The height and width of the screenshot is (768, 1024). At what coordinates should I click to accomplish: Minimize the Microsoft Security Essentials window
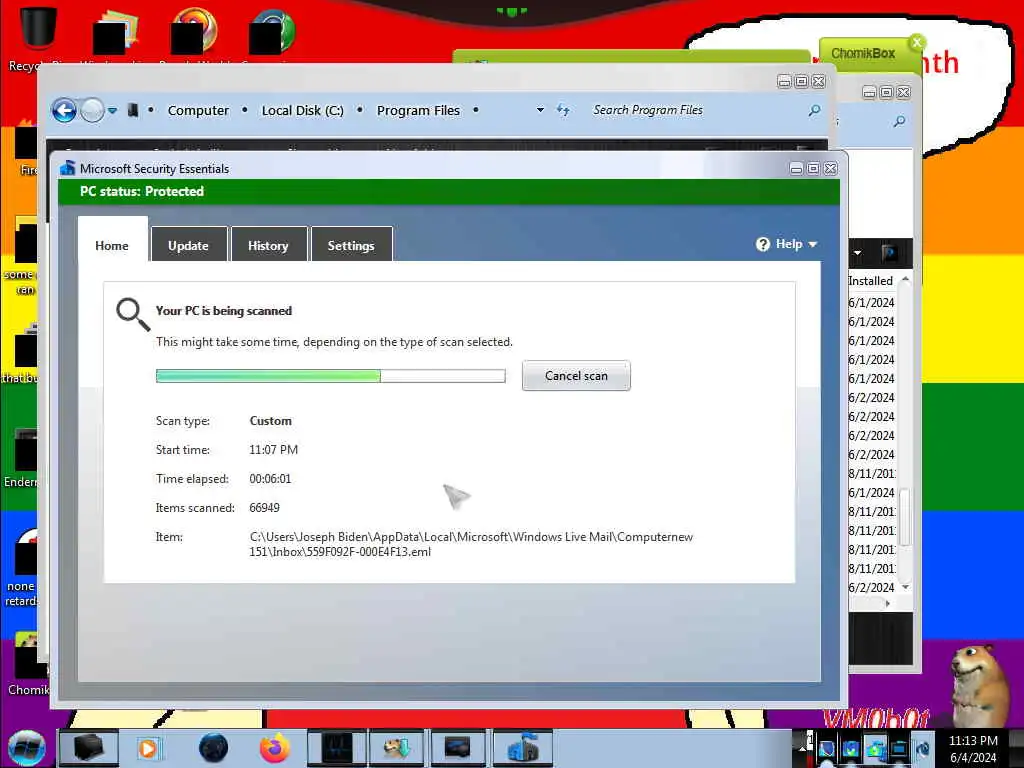pos(796,168)
